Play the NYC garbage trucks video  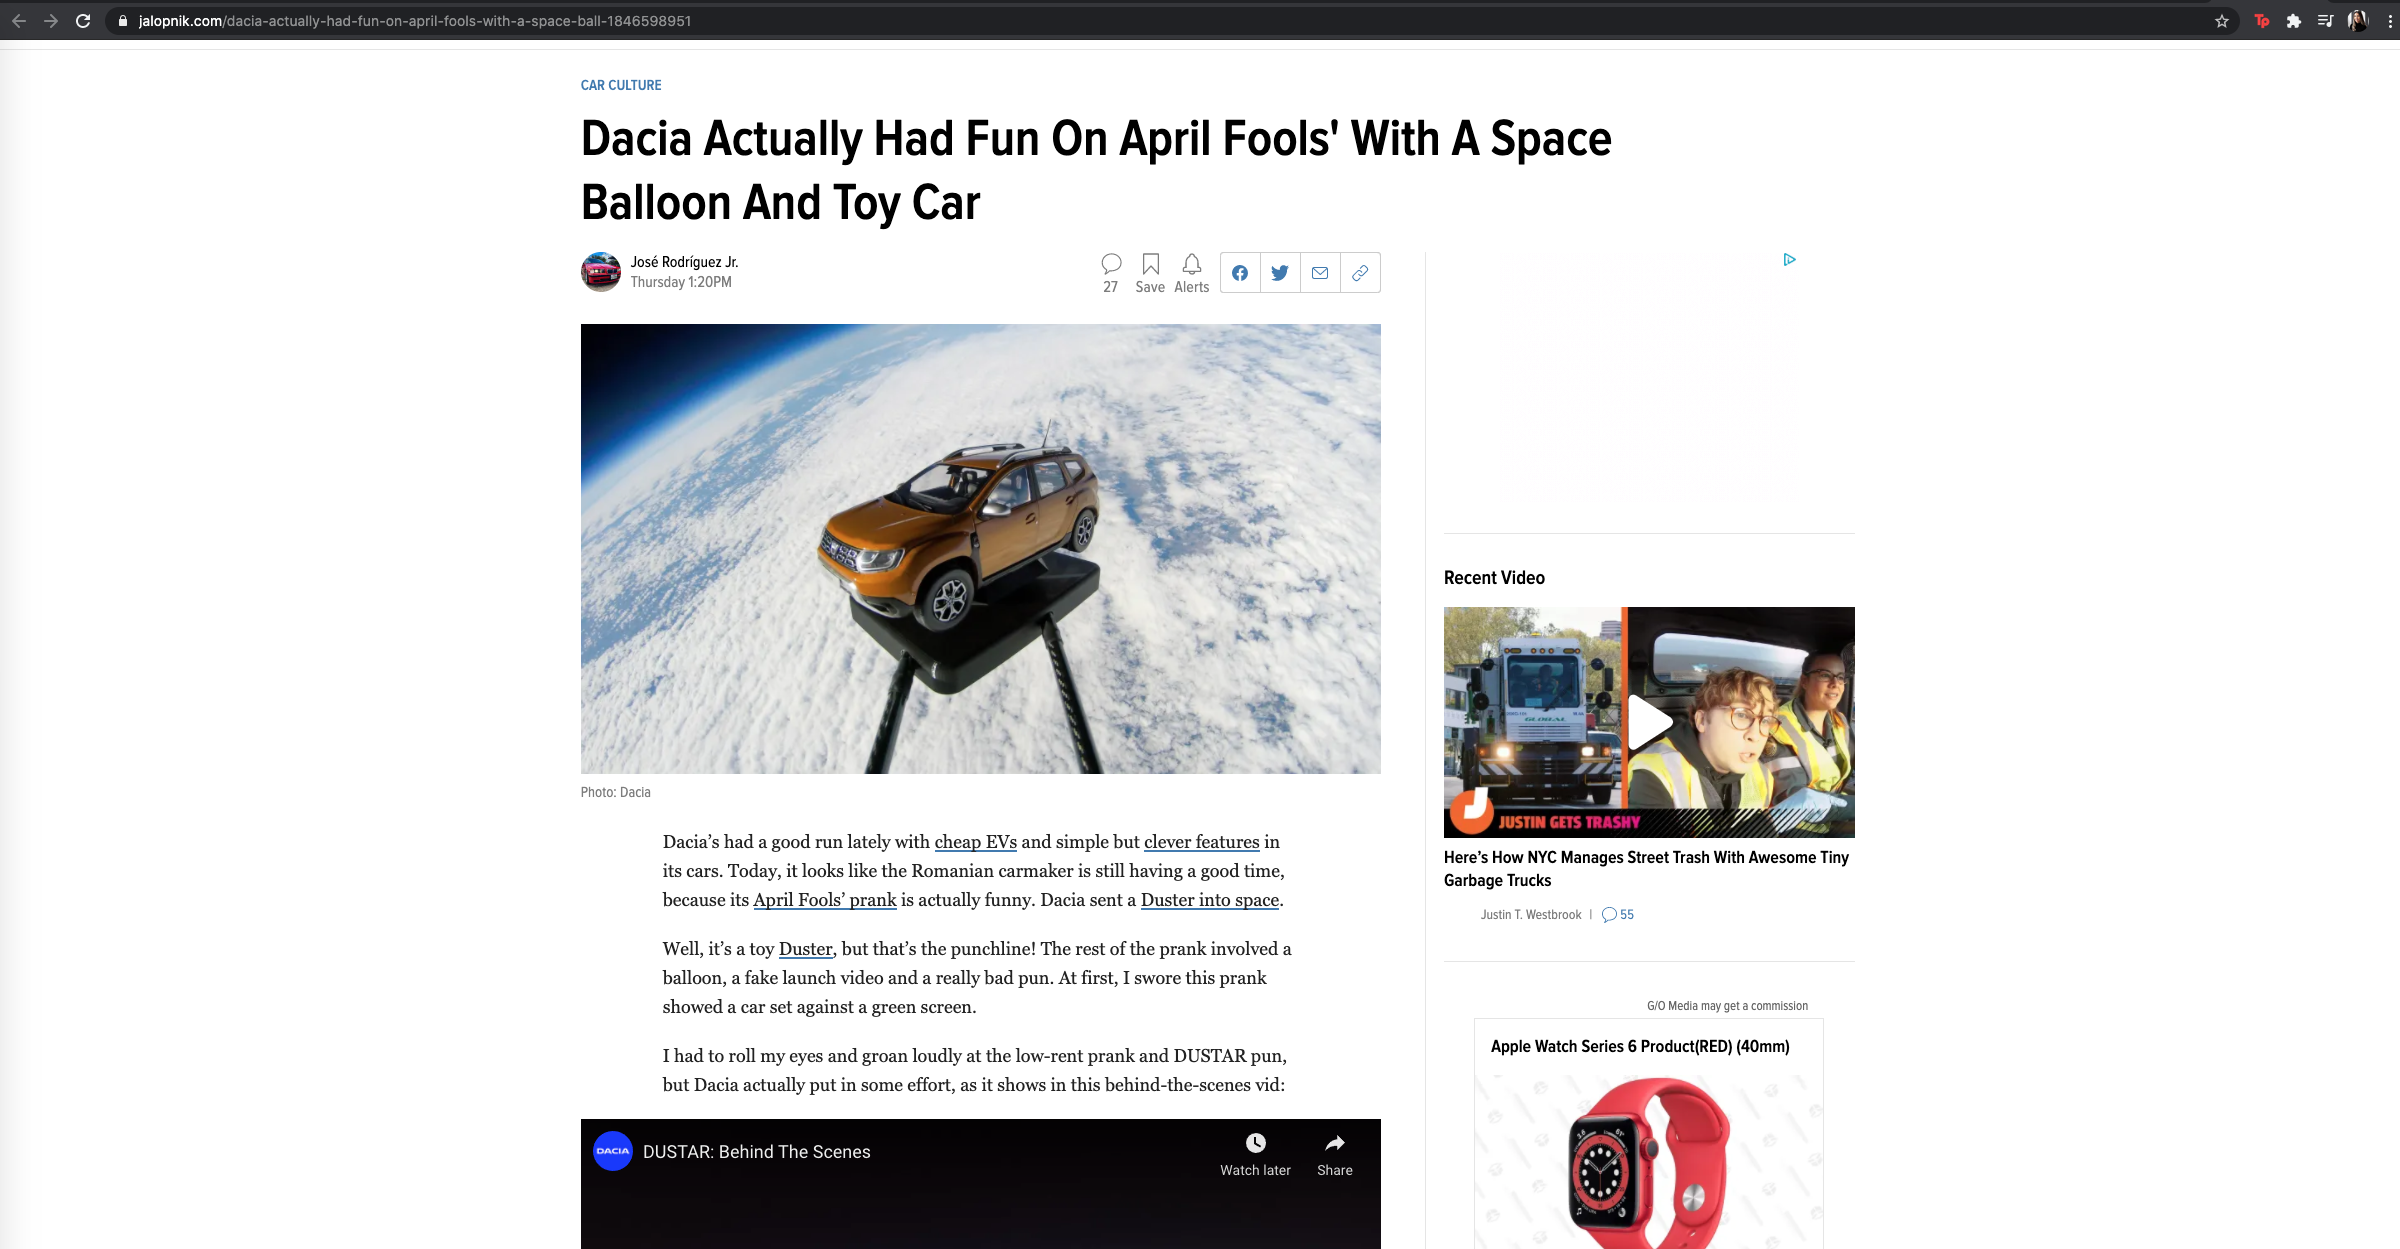coord(1649,722)
